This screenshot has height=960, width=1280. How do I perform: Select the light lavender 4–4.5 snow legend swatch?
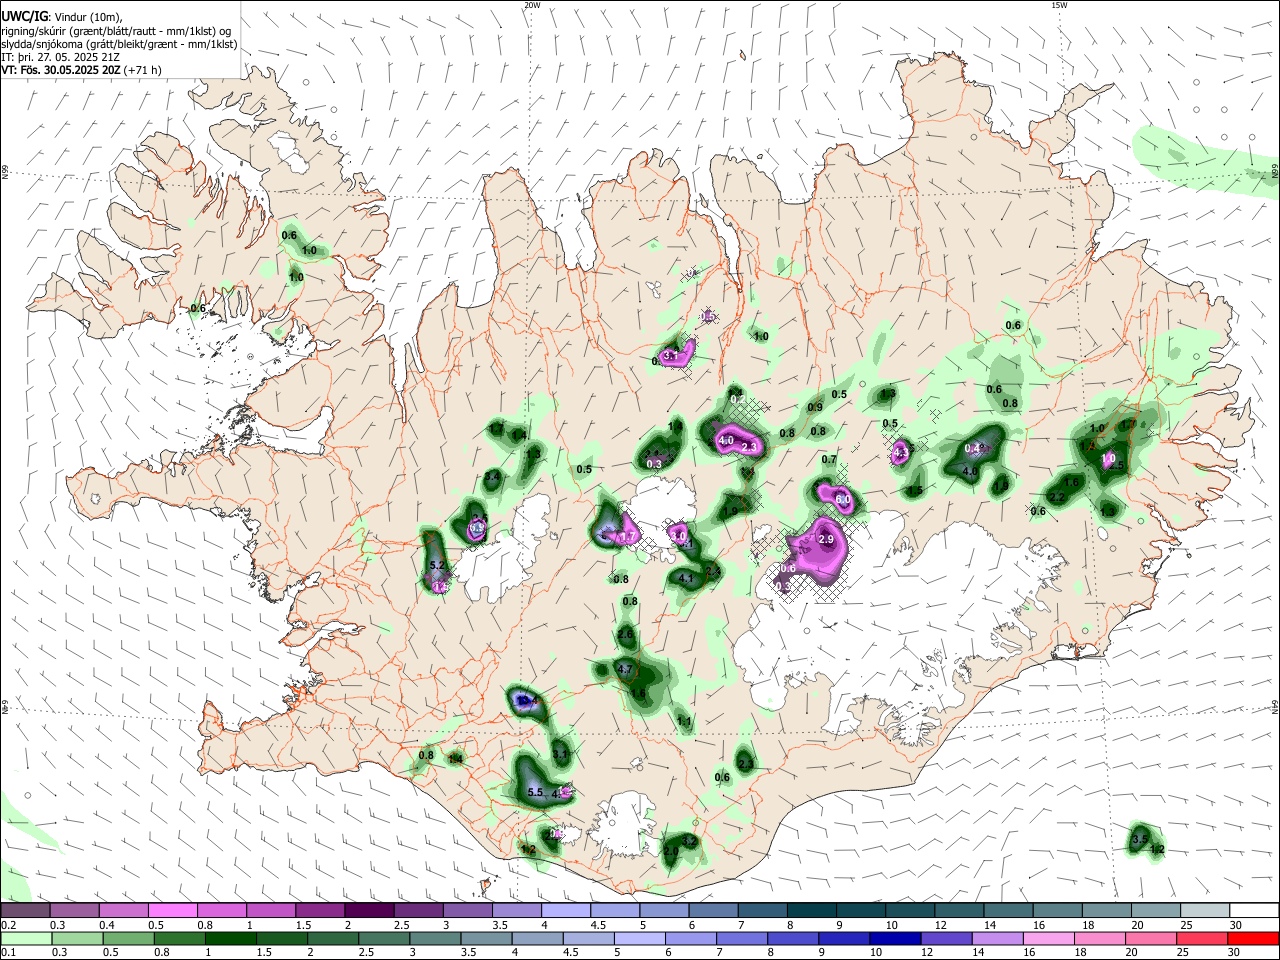pos(565,910)
